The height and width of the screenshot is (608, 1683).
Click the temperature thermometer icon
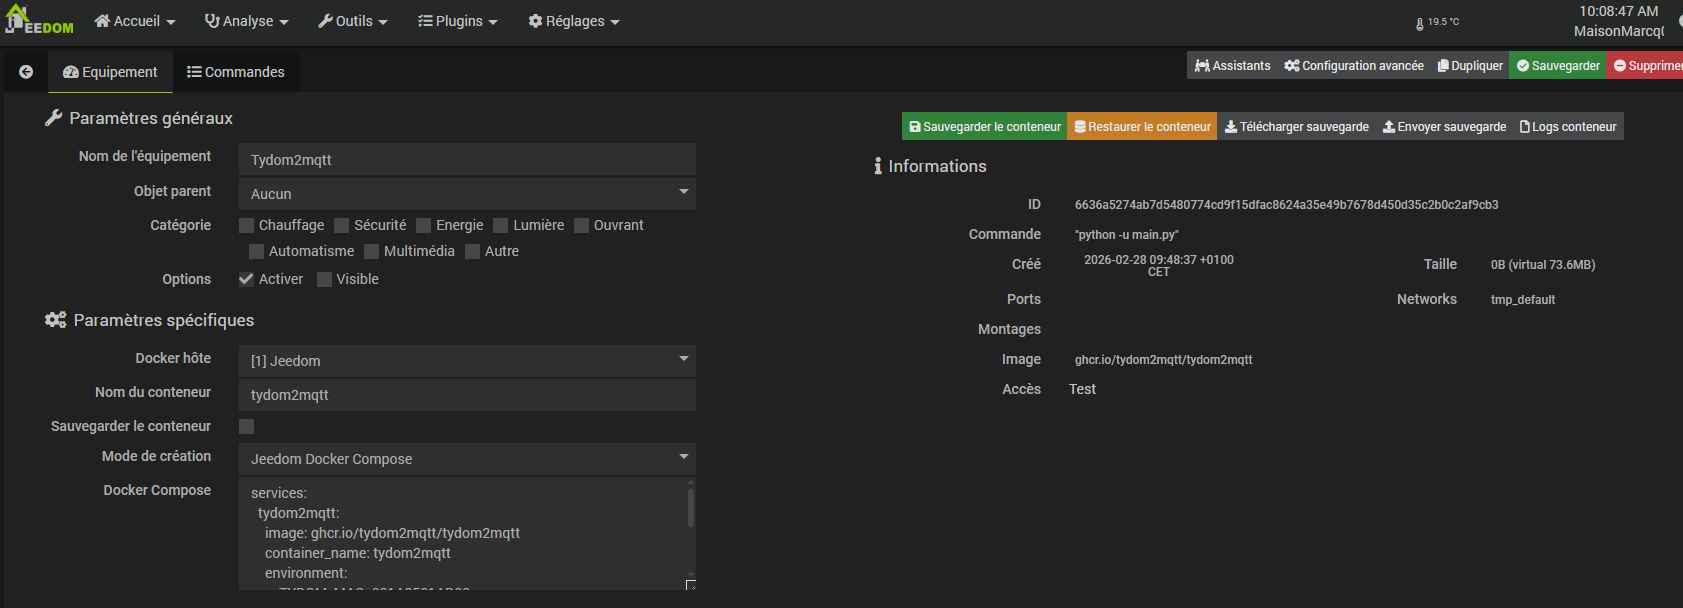pyautogui.click(x=1419, y=23)
